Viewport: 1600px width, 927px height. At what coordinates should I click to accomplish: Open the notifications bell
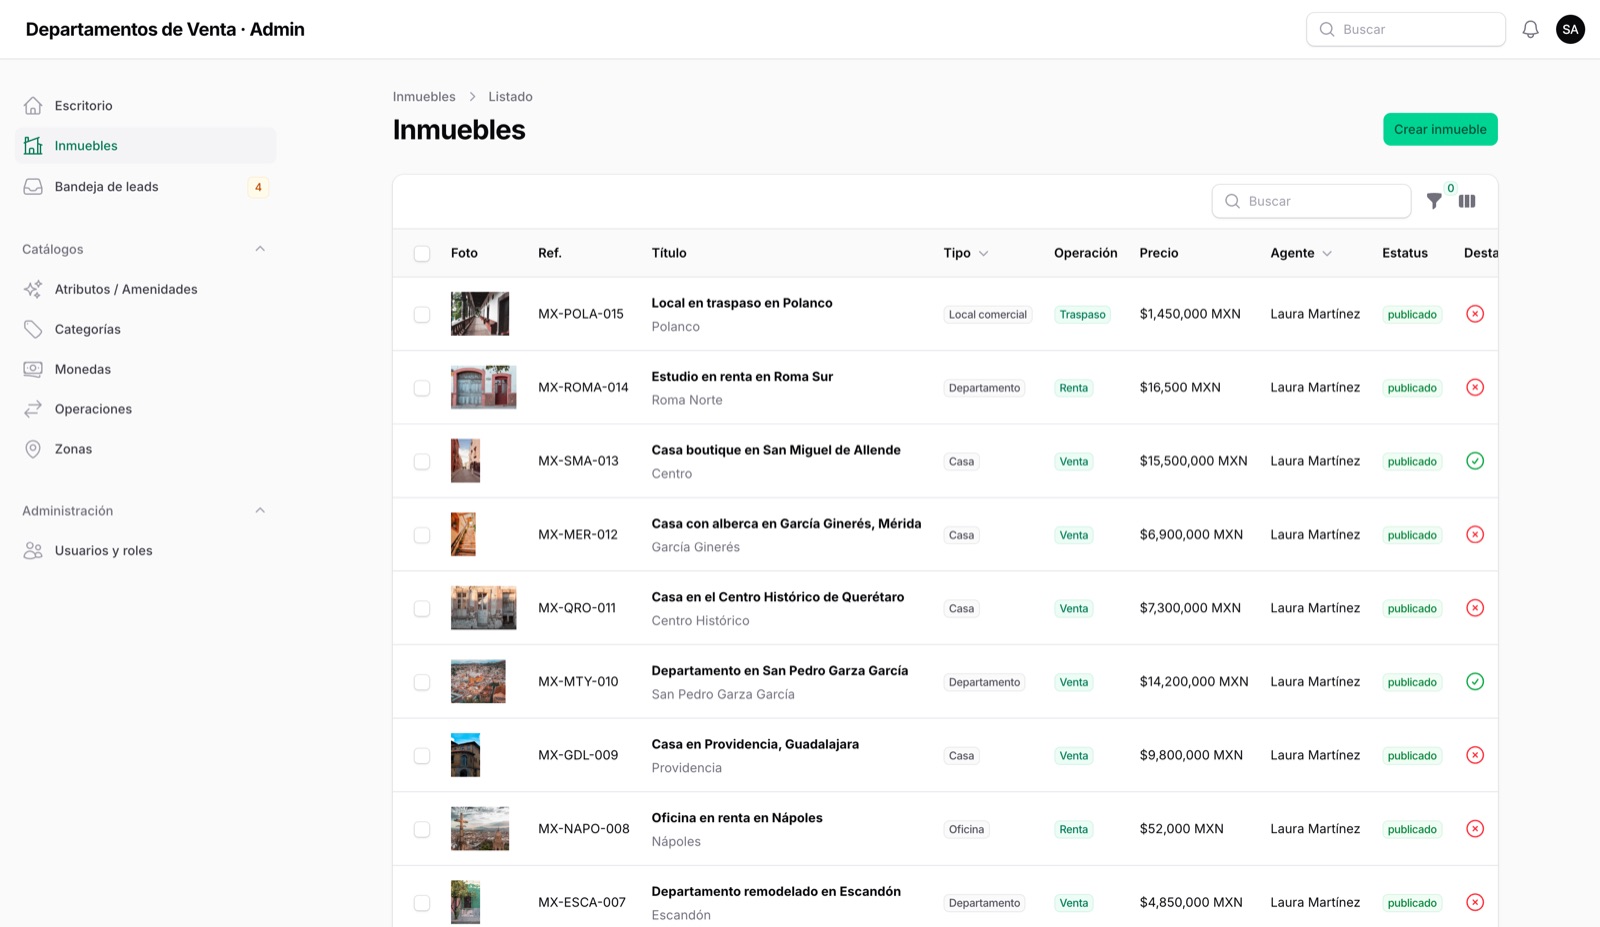pyautogui.click(x=1530, y=29)
